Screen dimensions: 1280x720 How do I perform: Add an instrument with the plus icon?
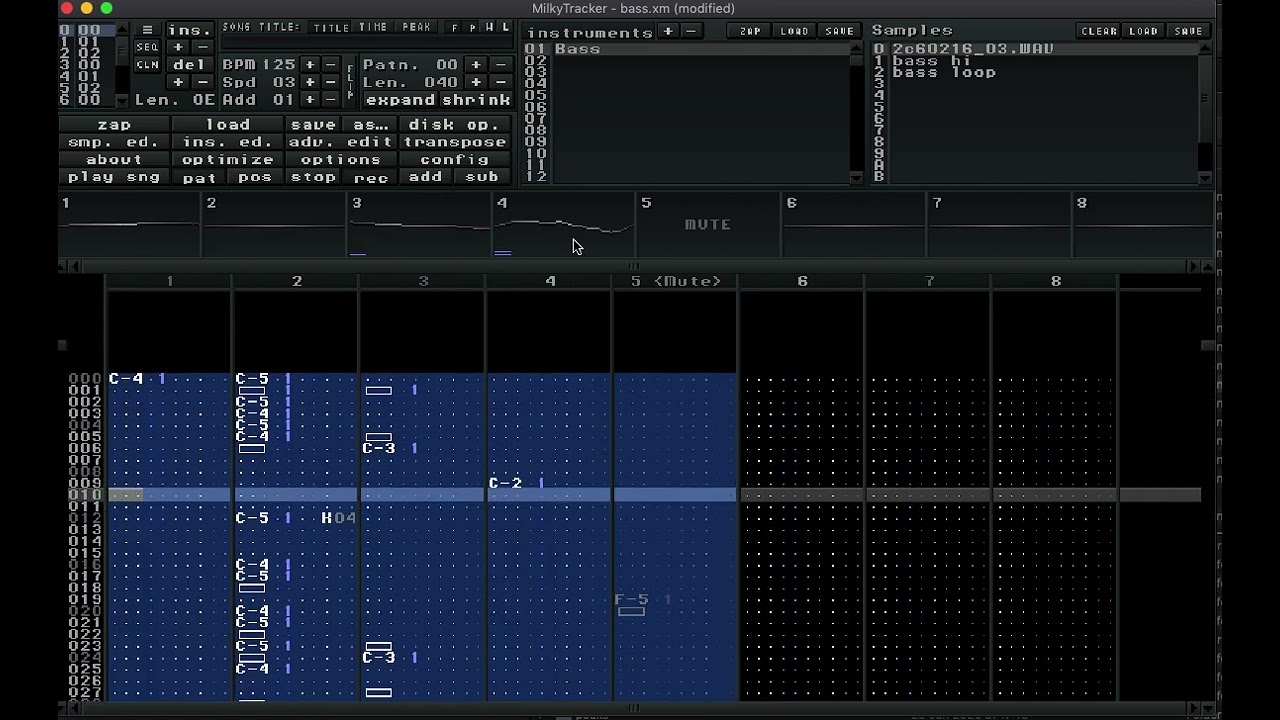click(668, 31)
